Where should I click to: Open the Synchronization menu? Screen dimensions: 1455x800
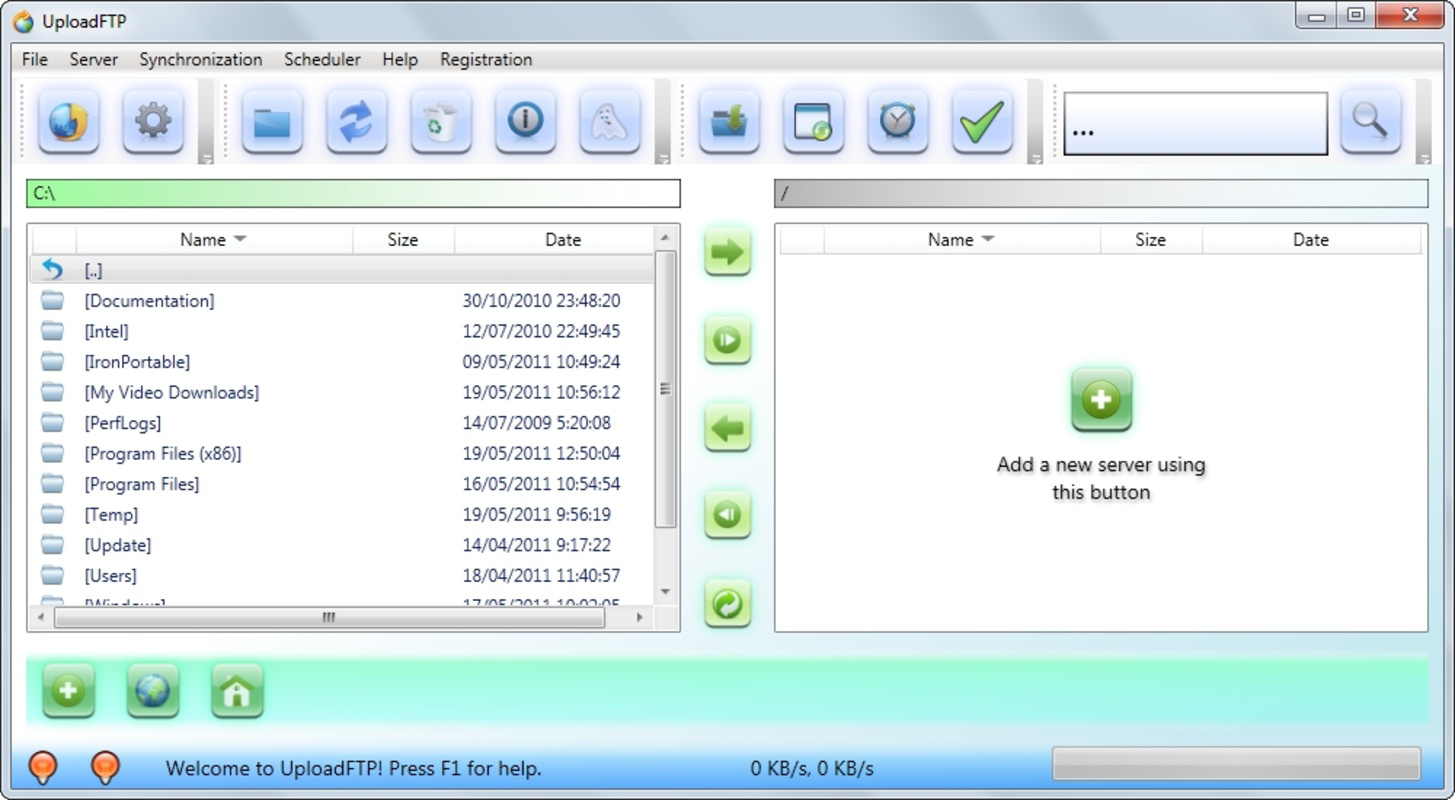(x=201, y=60)
